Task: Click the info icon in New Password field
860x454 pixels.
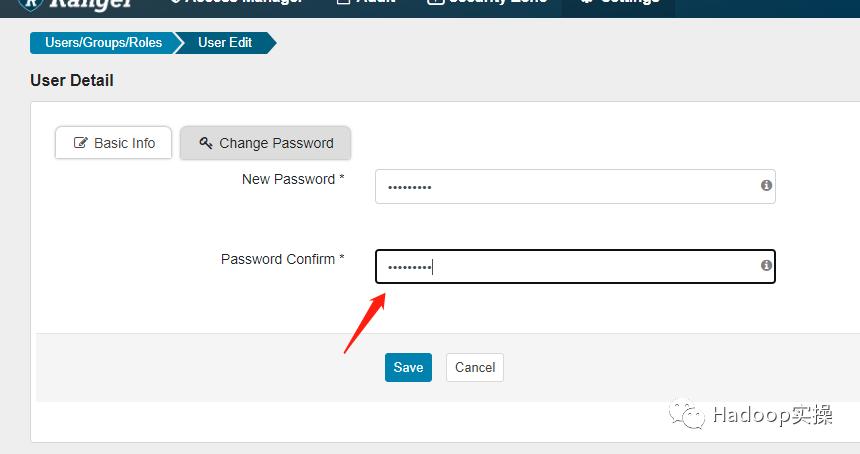Action: 766,186
